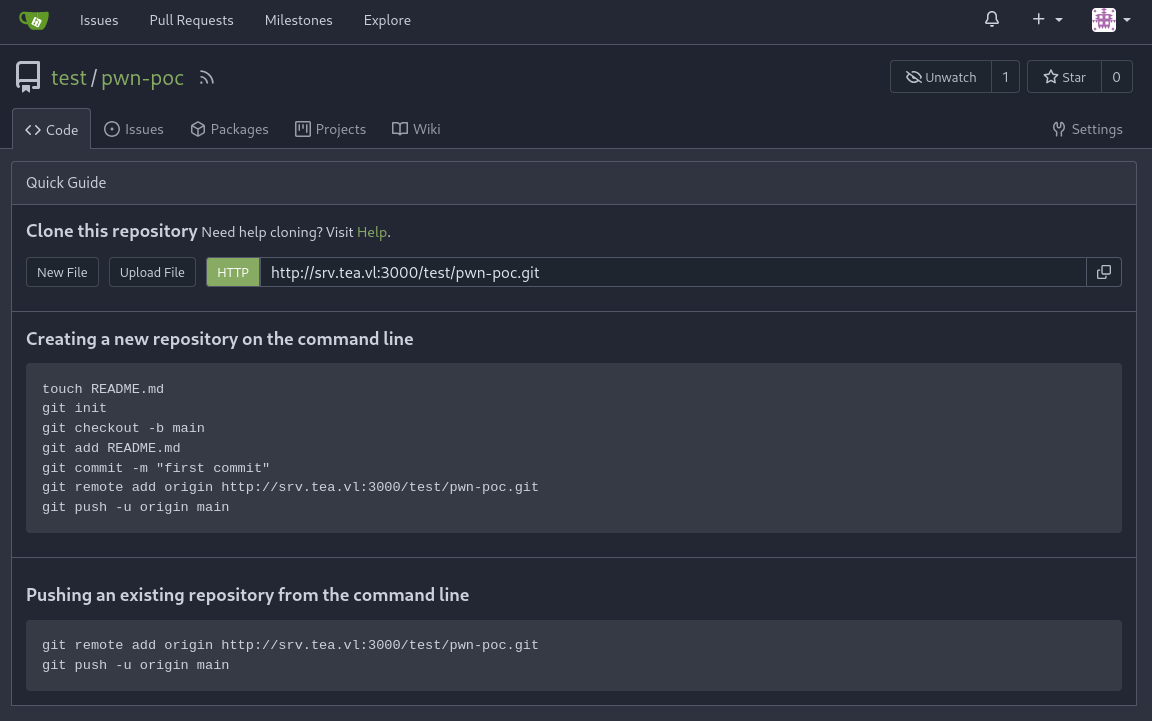The width and height of the screenshot is (1152, 721).
Task: Click the 'touch README.md' command line
Action: pos(103,389)
